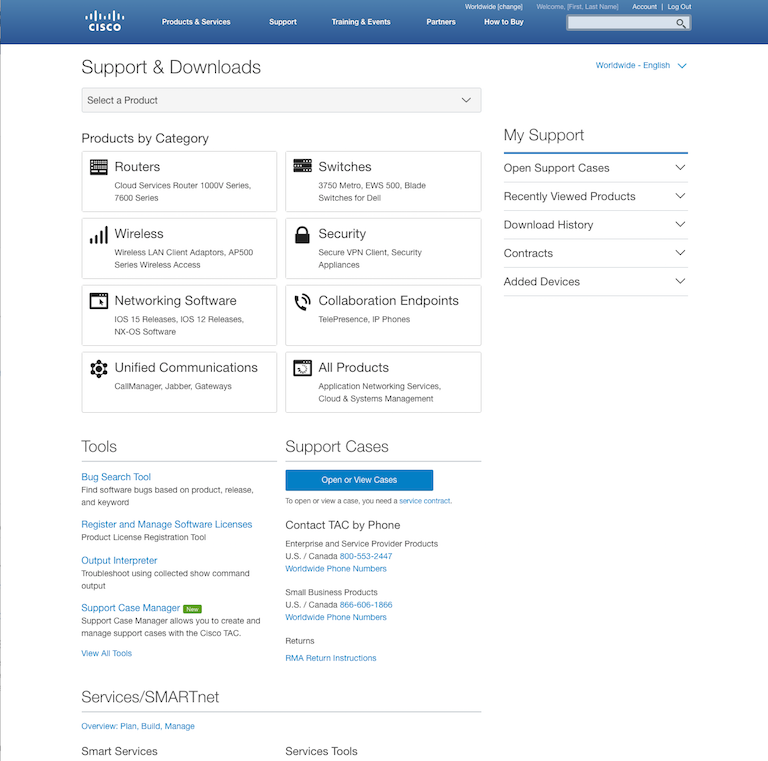
Task: Expand Open Support Cases section
Action: 596,168
